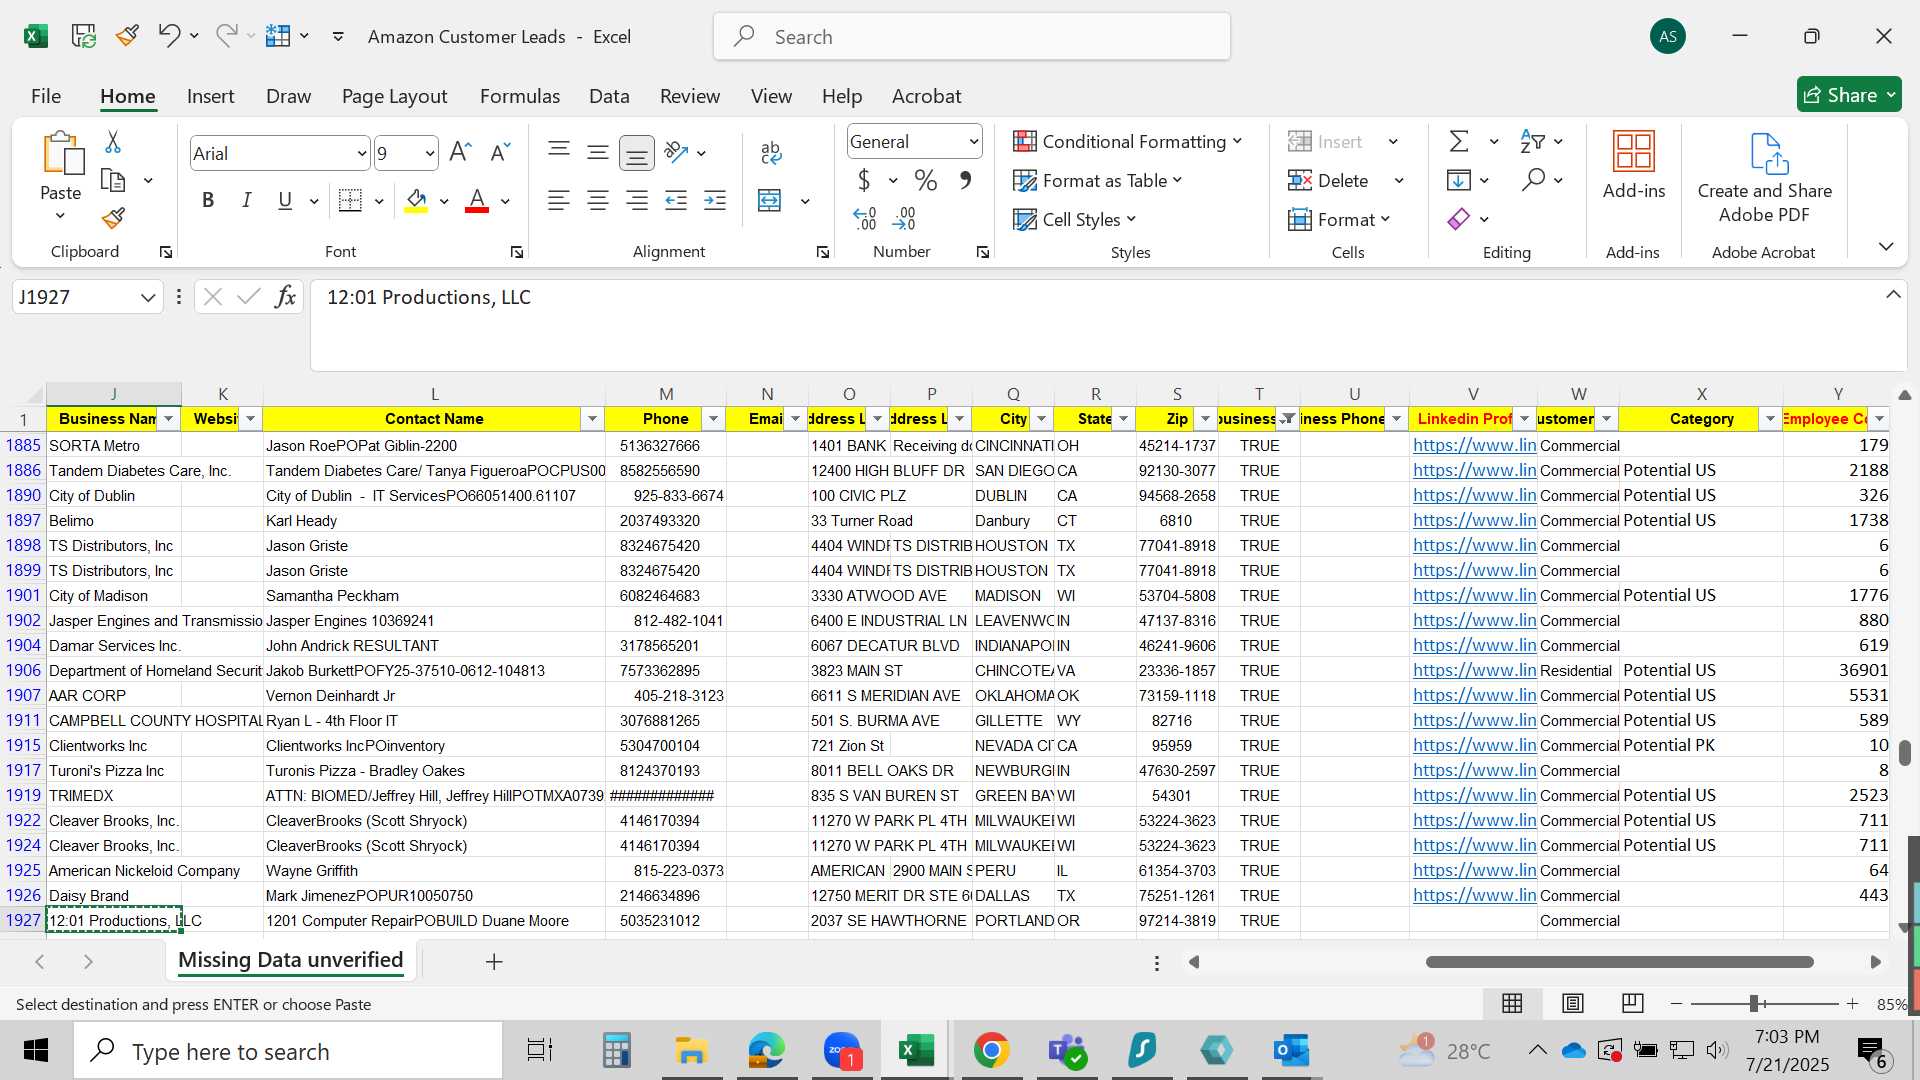Image resolution: width=1920 pixels, height=1080 pixels.
Task: Open the Category column filter dropdown
Action: (x=1769, y=419)
